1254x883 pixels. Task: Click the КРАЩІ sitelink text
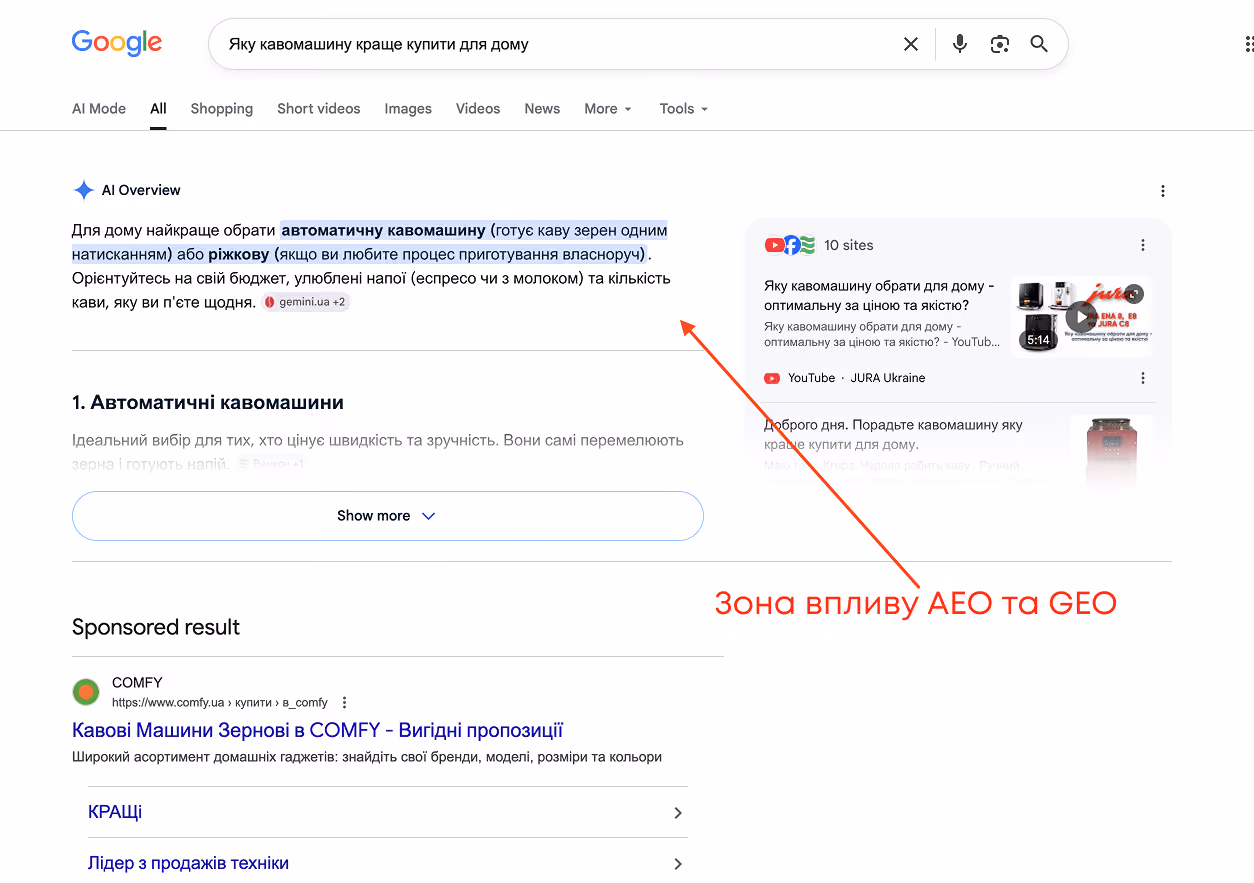tap(115, 812)
